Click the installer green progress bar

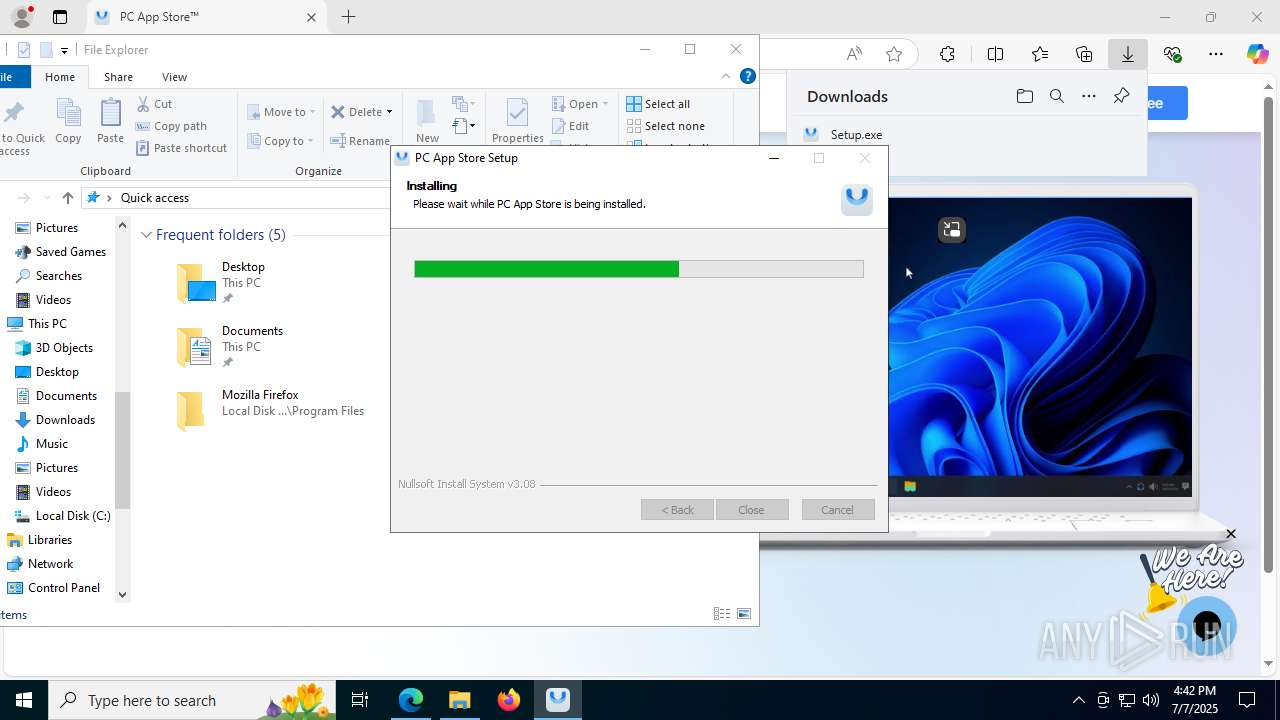(x=546, y=269)
